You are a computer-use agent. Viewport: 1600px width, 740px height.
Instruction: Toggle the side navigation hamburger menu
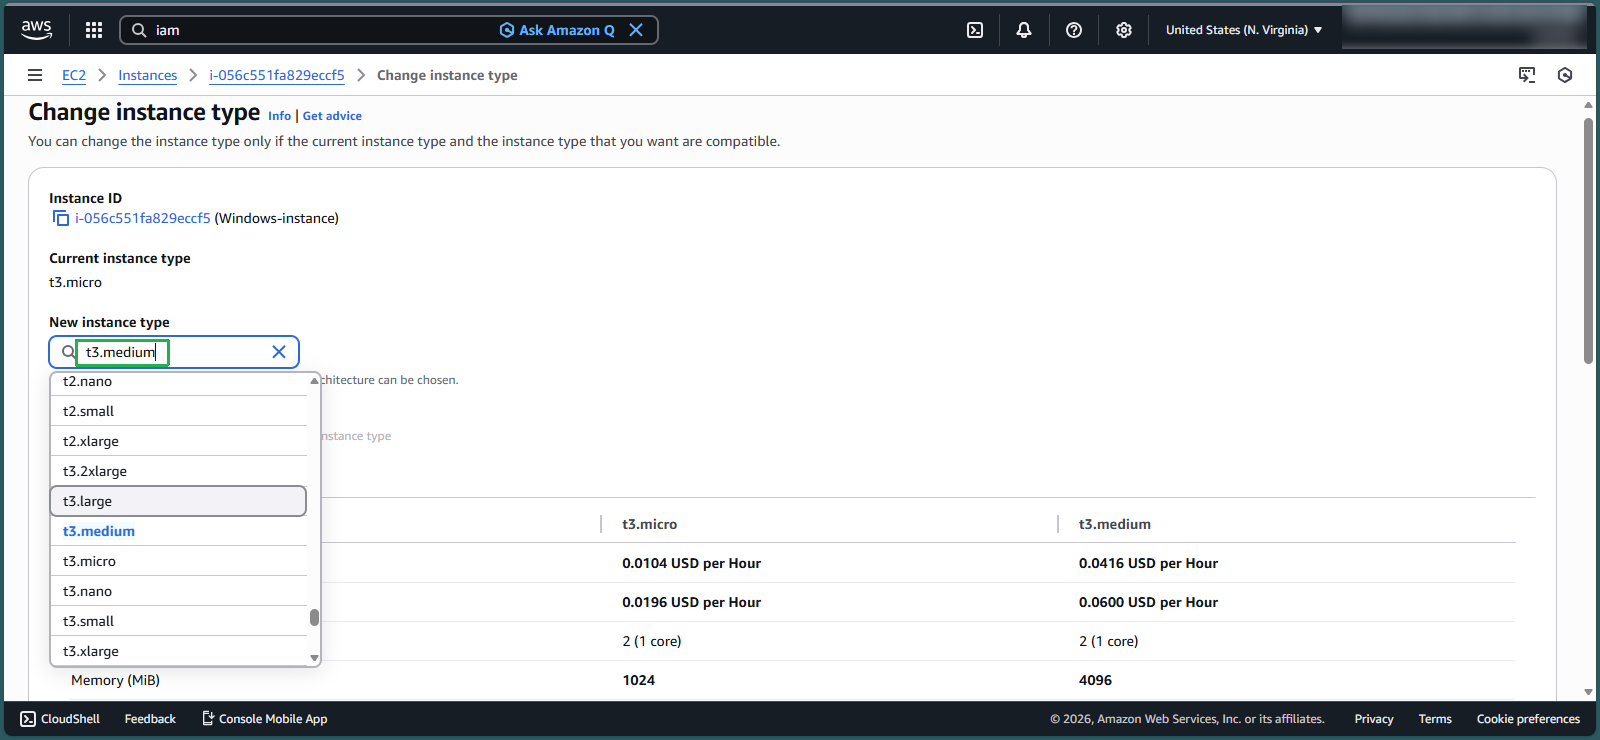click(35, 75)
